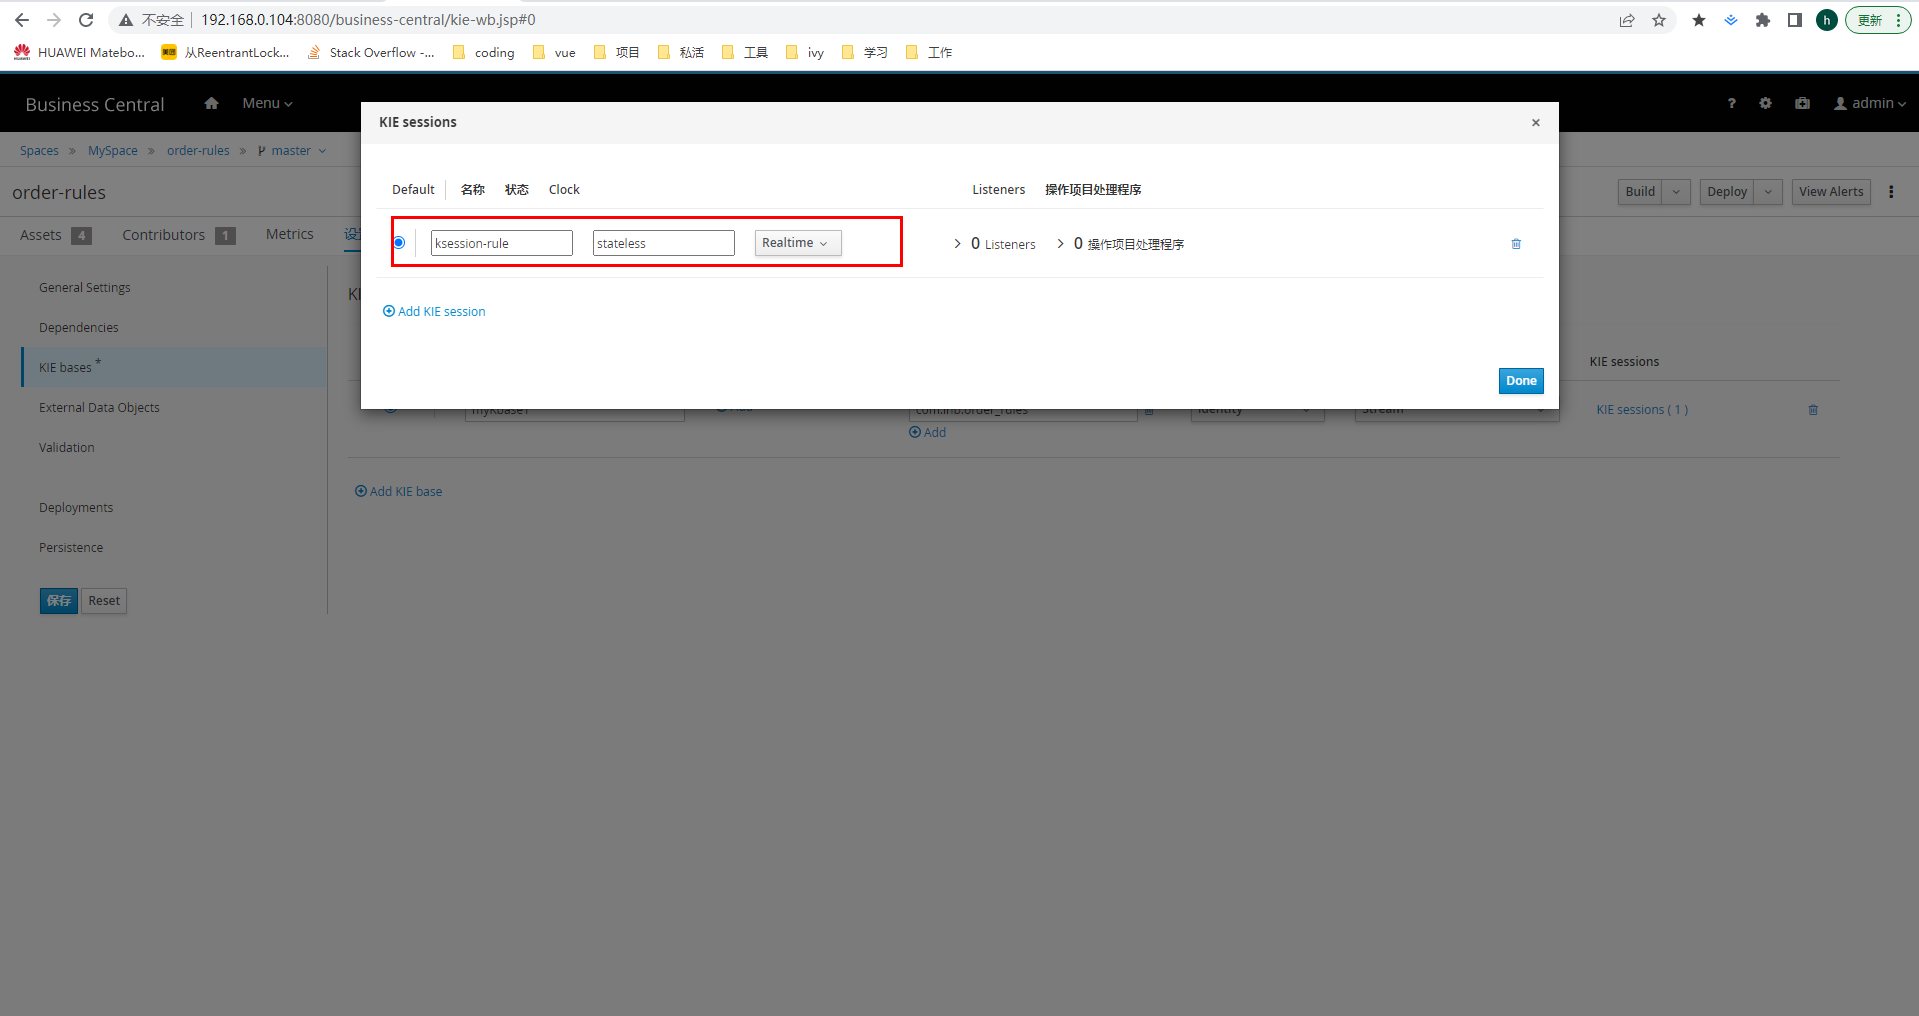This screenshot has width=1919, height=1016.
Task: Open the admin user menu
Action: (x=1869, y=103)
